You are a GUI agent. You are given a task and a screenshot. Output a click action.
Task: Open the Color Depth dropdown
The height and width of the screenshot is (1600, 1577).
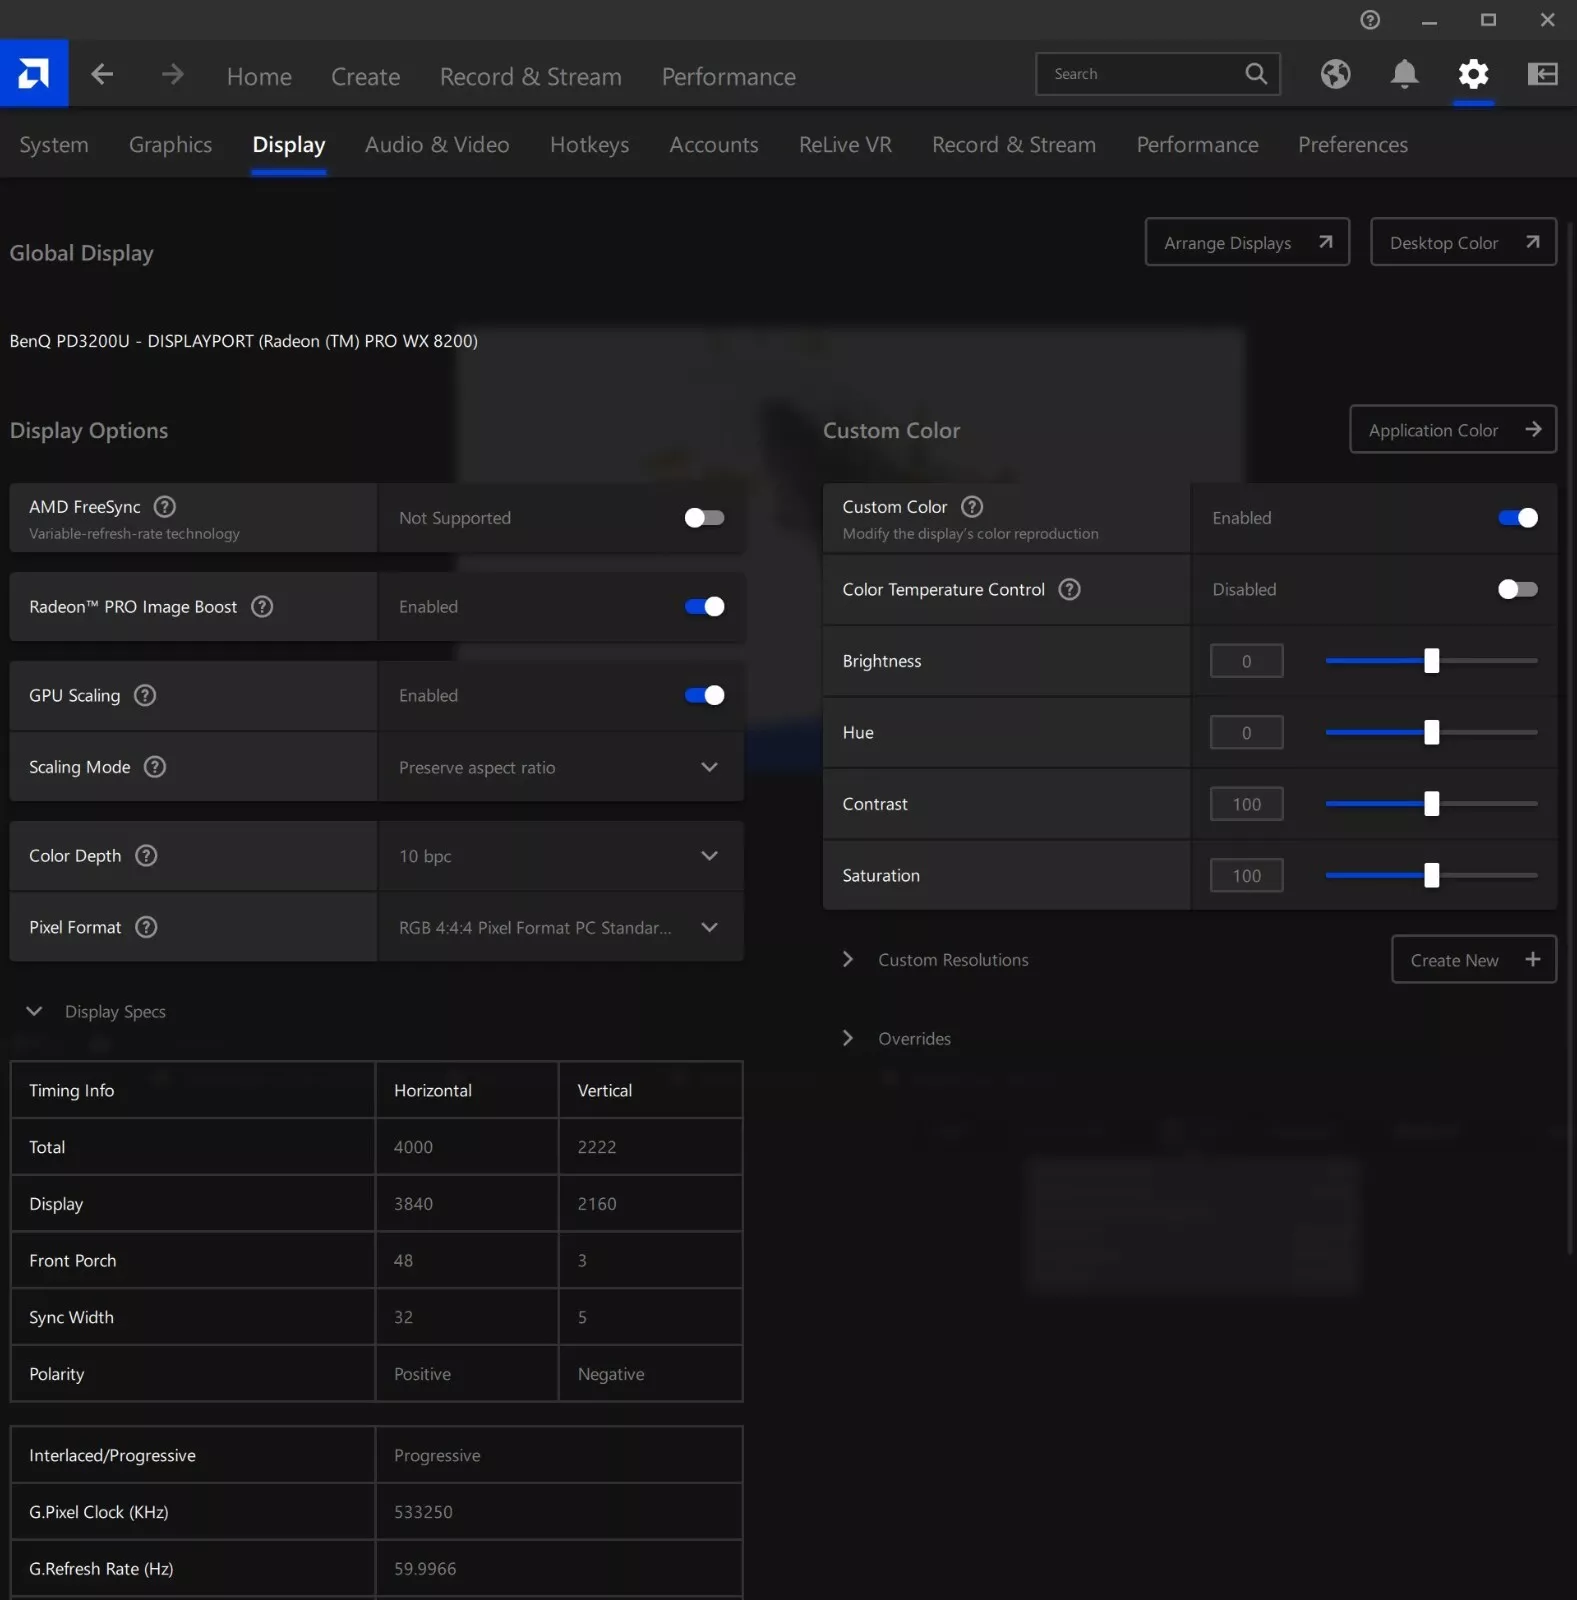point(560,856)
